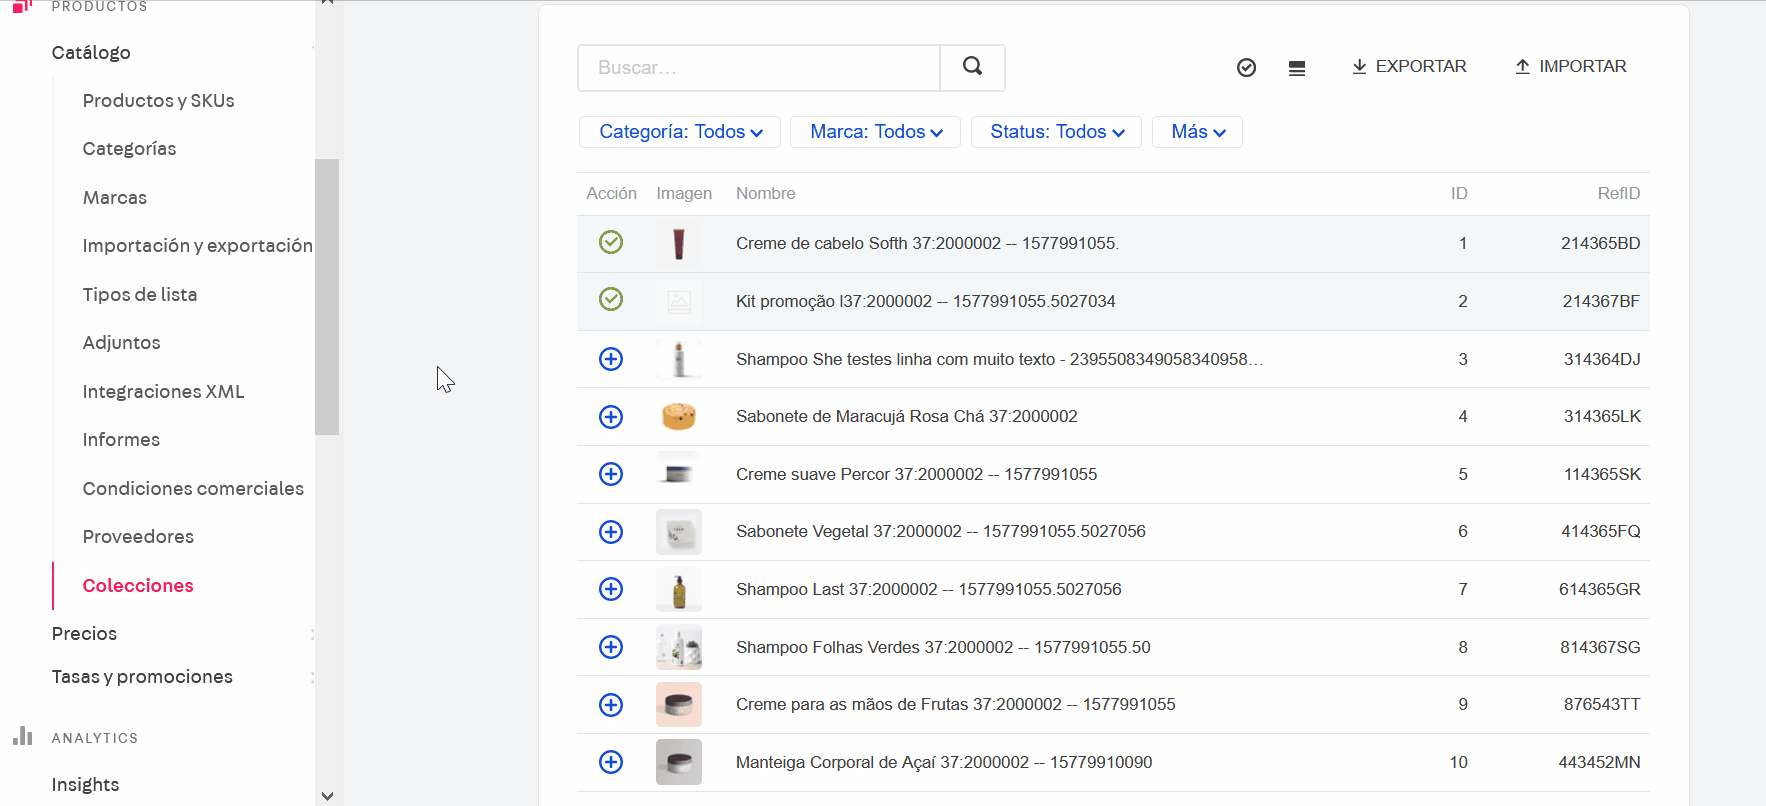Focus the Buscar search field
This screenshot has width=1766, height=806.
[x=758, y=68]
